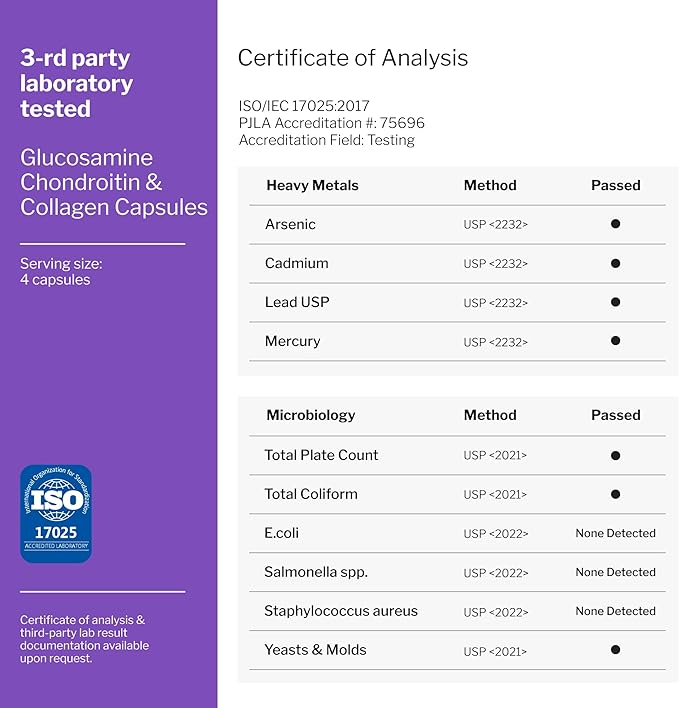Screen dimensions: 679x708
Task: Click the Heavy Metals table header
Action: point(312,185)
